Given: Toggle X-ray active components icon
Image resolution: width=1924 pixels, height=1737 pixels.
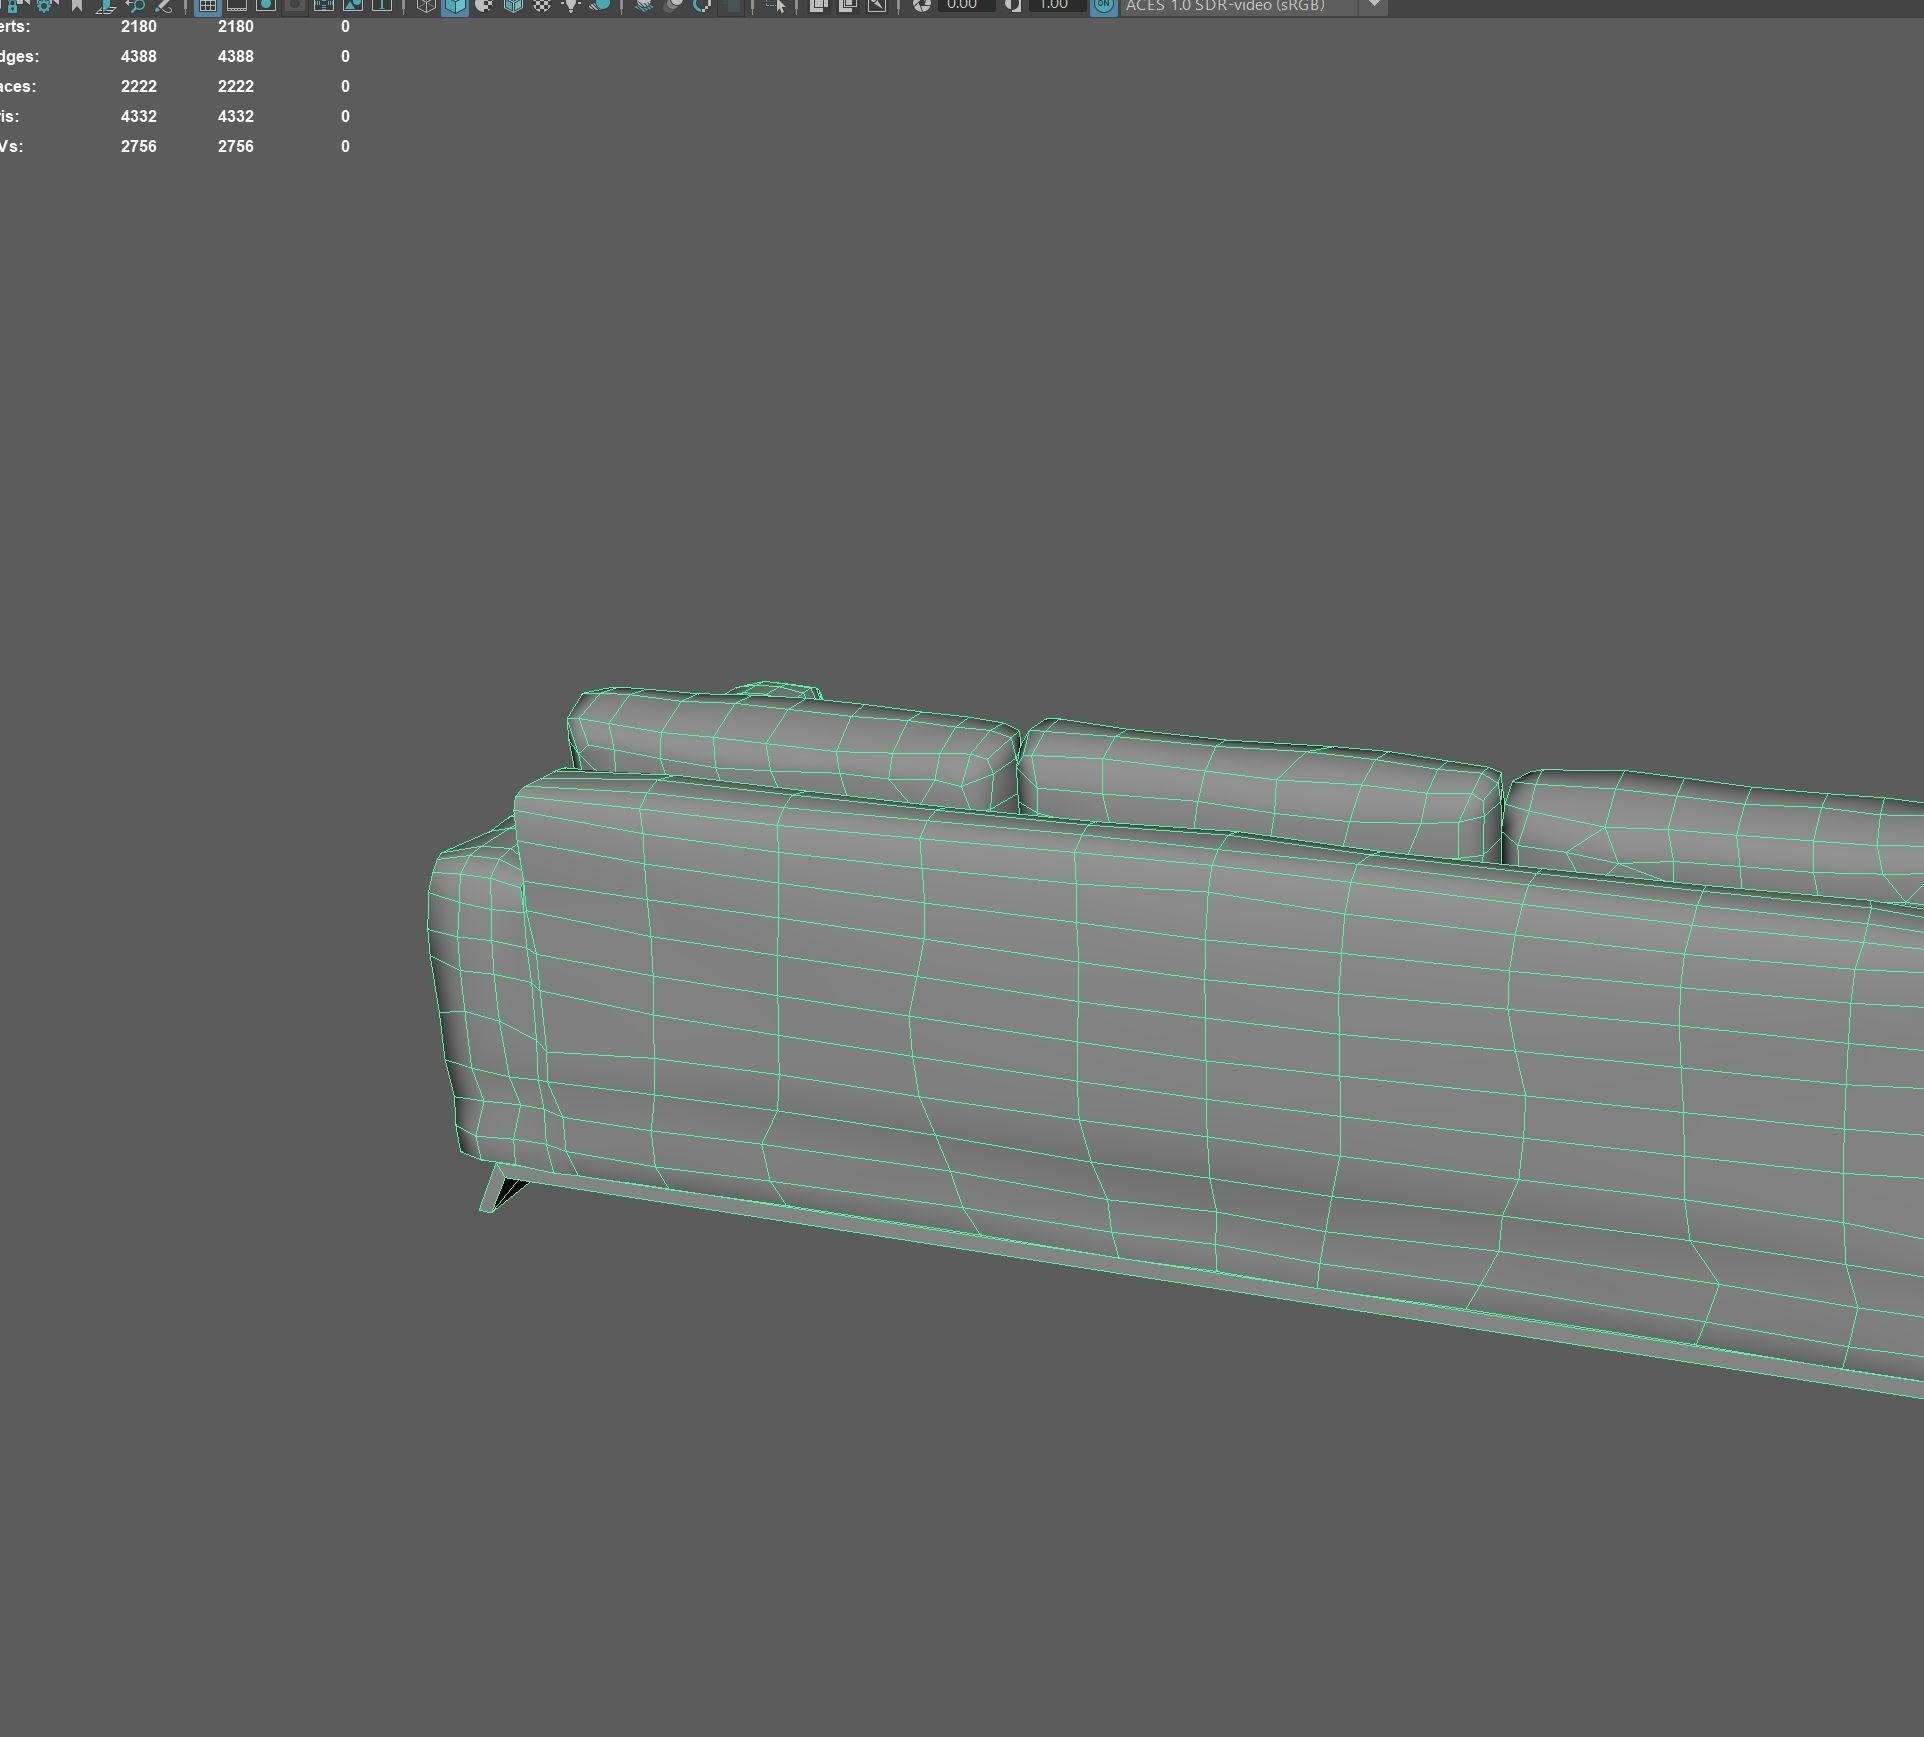Looking at the screenshot, I should [x=848, y=5].
